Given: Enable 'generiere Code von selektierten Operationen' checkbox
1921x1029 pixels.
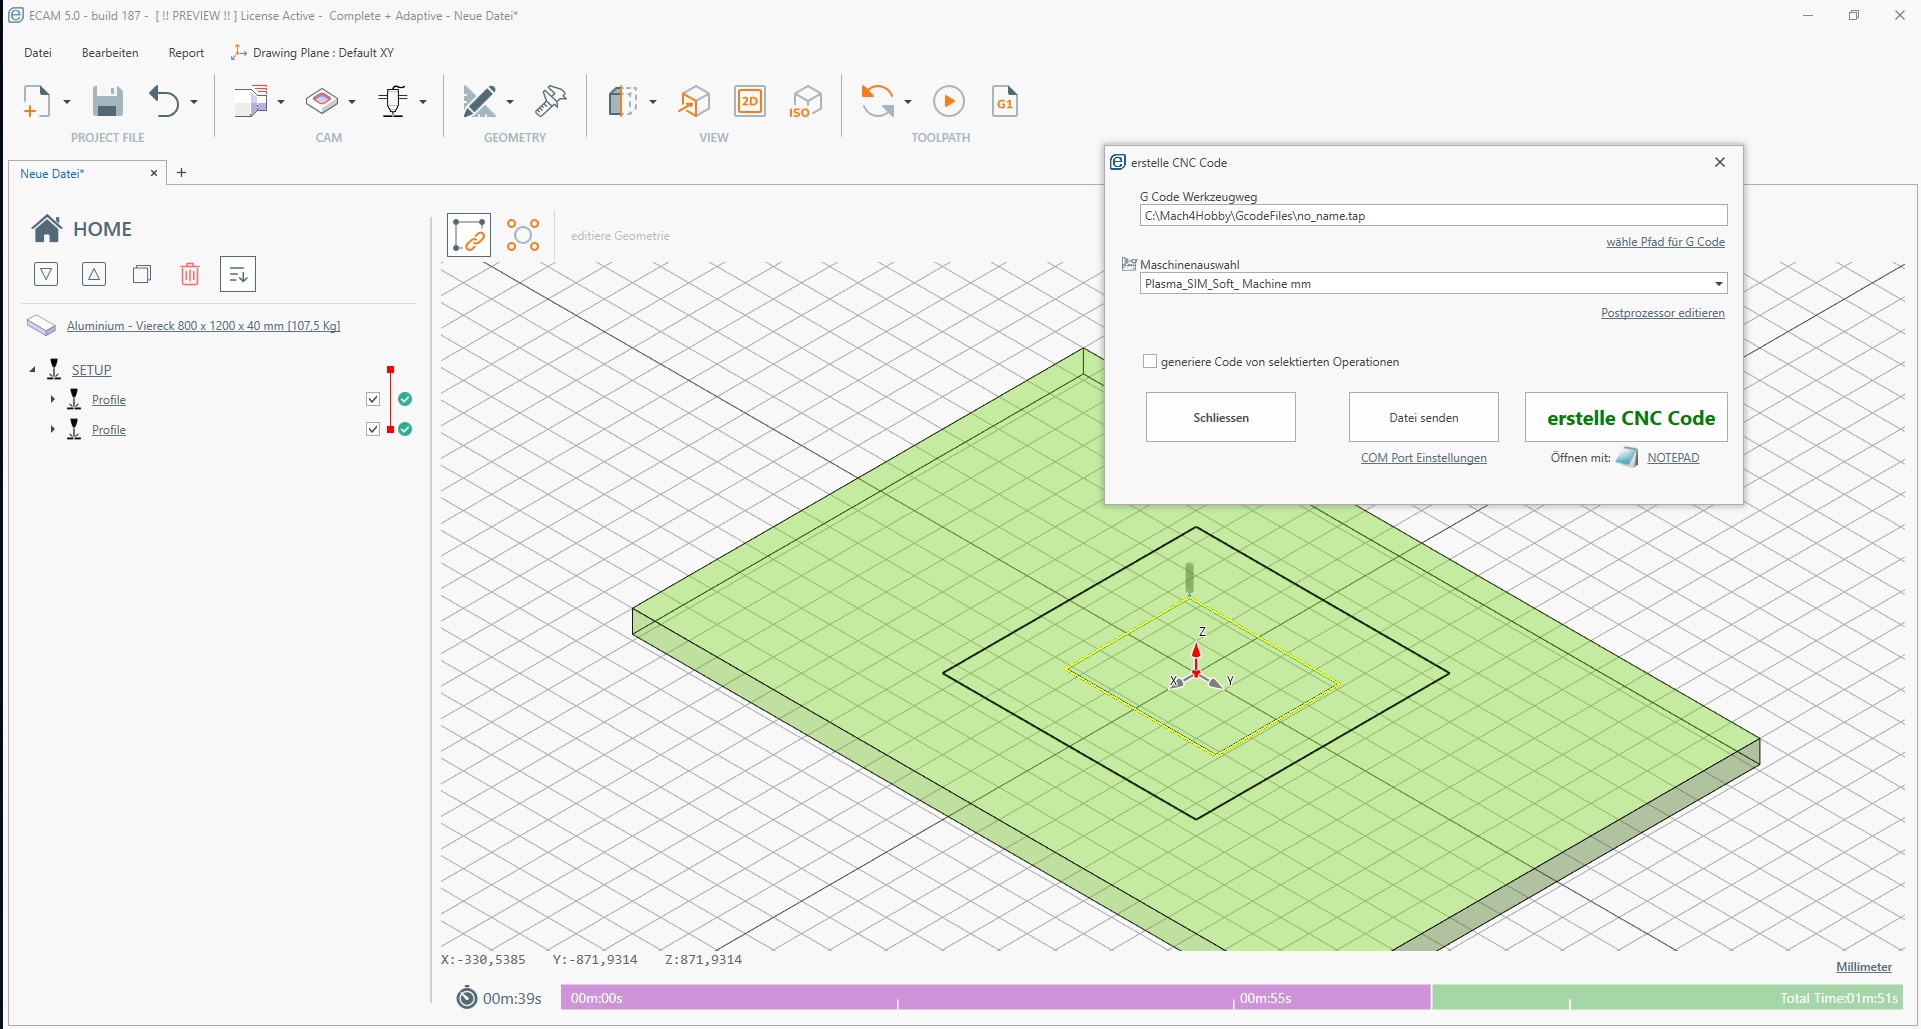Looking at the screenshot, I should [x=1150, y=362].
